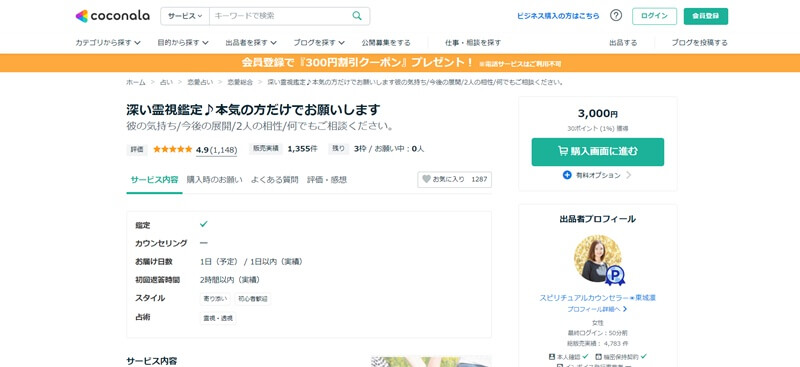This screenshot has width=800, height=367.
Task: Open the help question mark icon
Action: (616, 15)
